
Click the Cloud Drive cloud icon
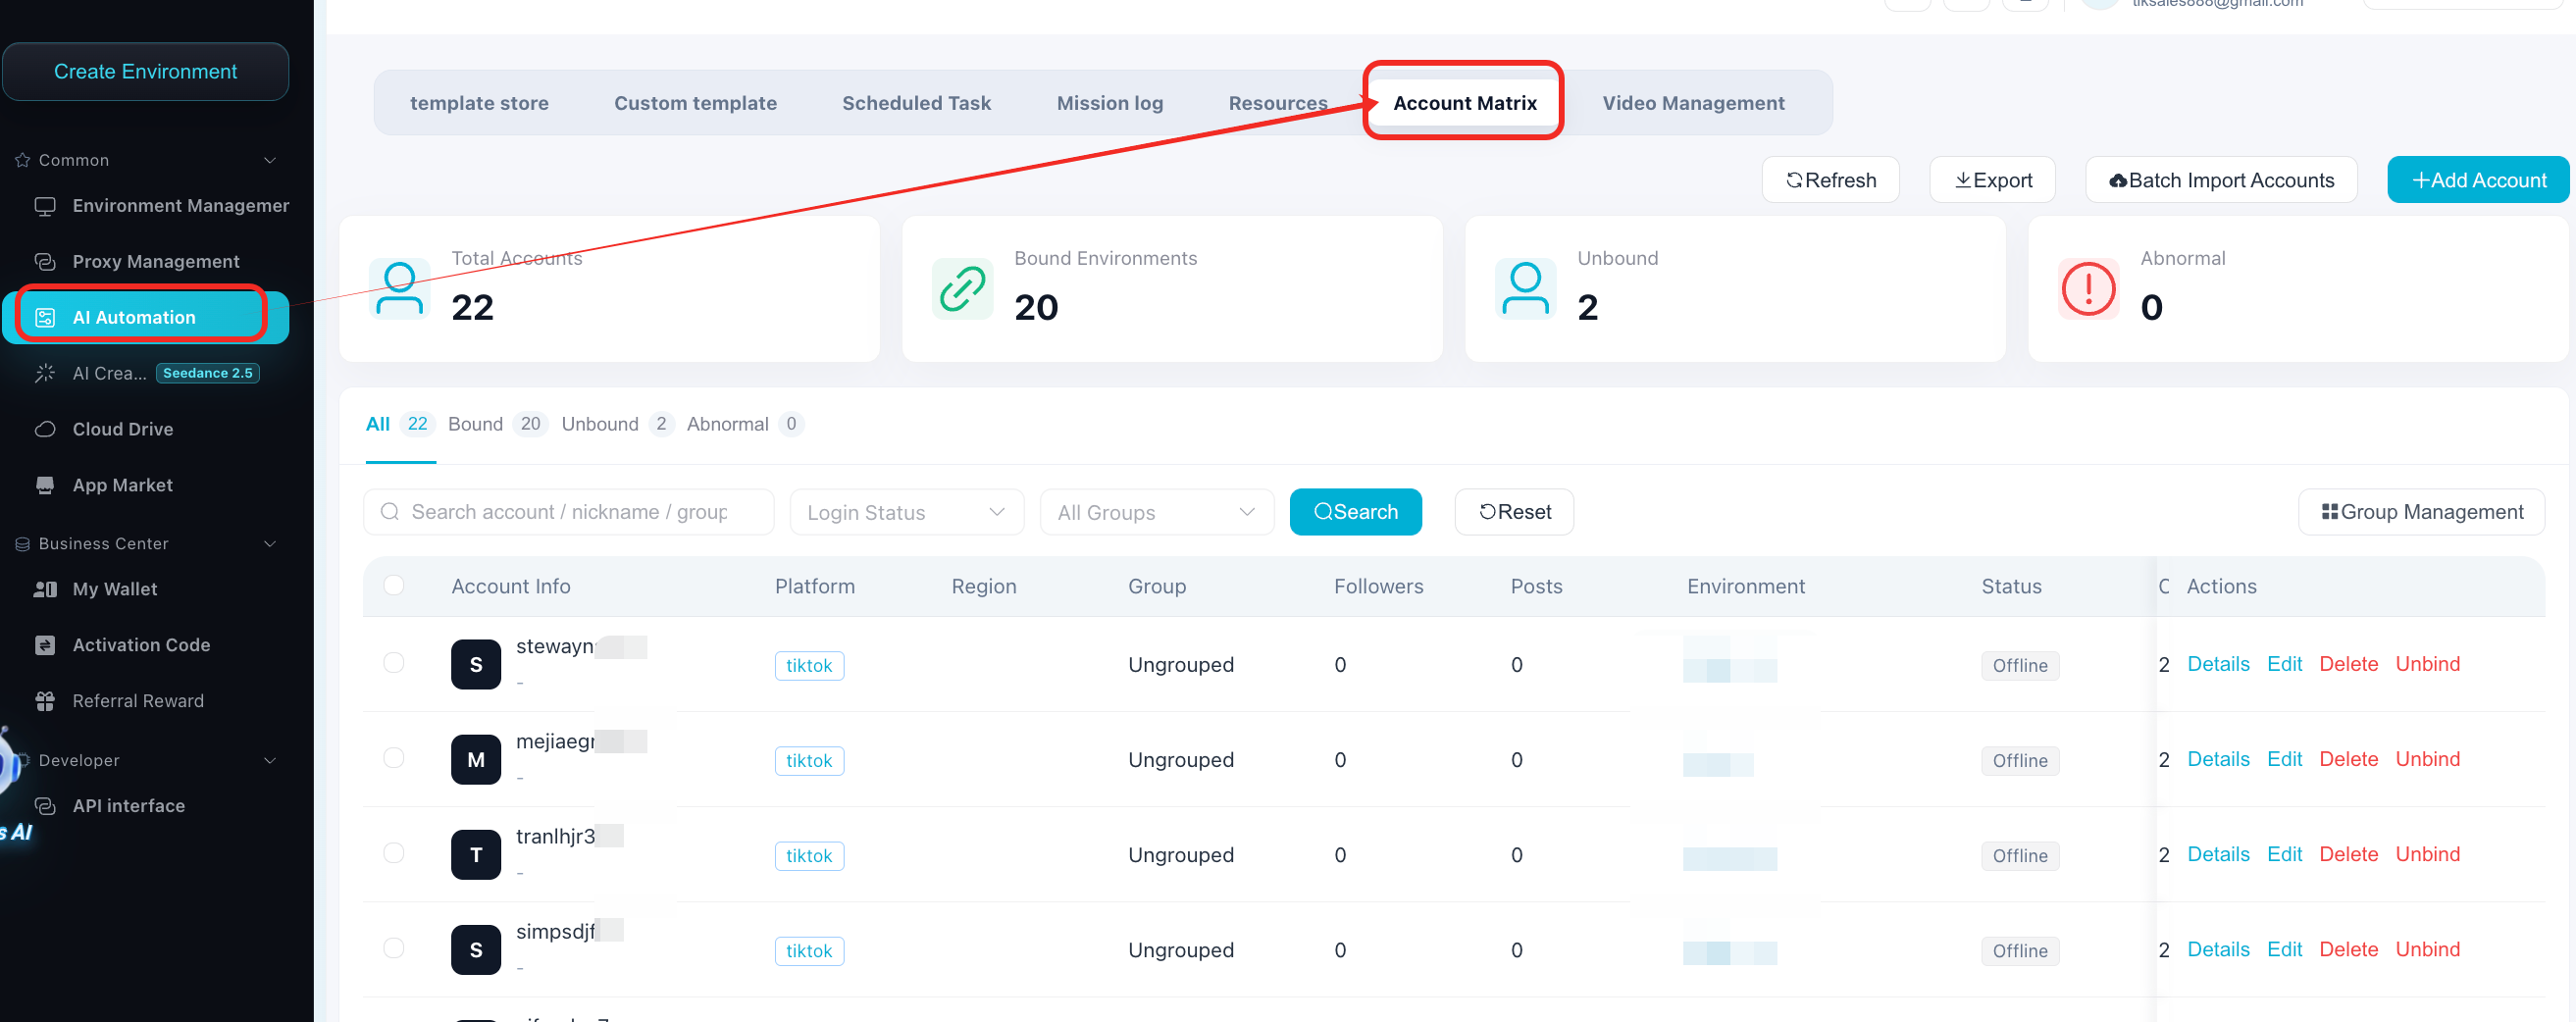click(45, 430)
